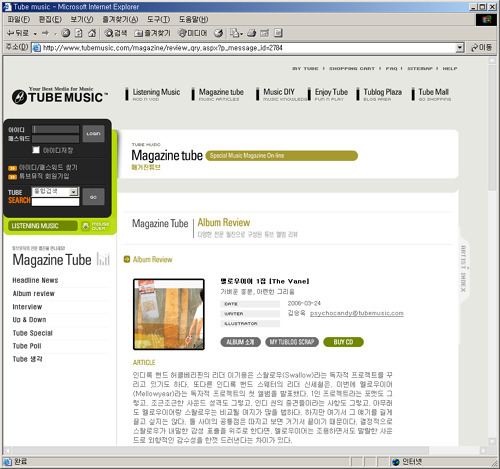Image resolution: width=500 pixels, height=469 pixels.
Task: Expand the address bar URL dropdown
Action: click(x=460, y=48)
